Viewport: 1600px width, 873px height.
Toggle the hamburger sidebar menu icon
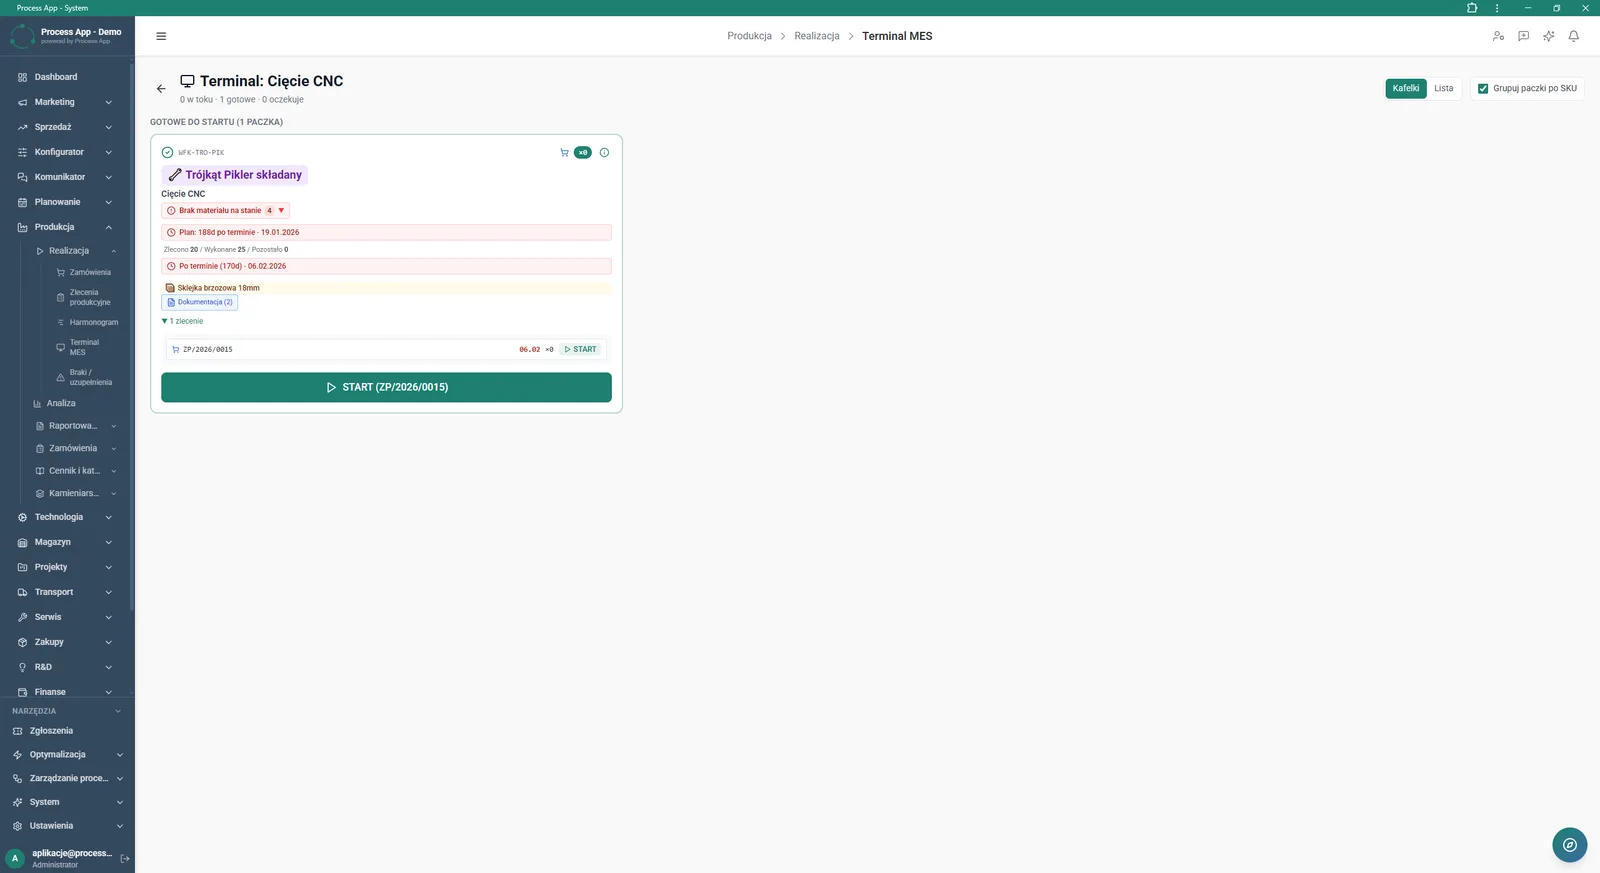pyautogui.click(x=161, y=36)
